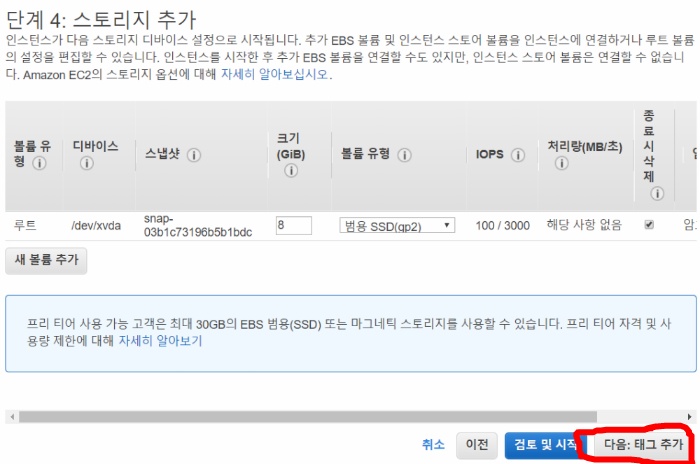The height and width of the screenshot is (464, 700).
Task: Click info icon under 크기 (GiB) header
Action: click(291, 171)
